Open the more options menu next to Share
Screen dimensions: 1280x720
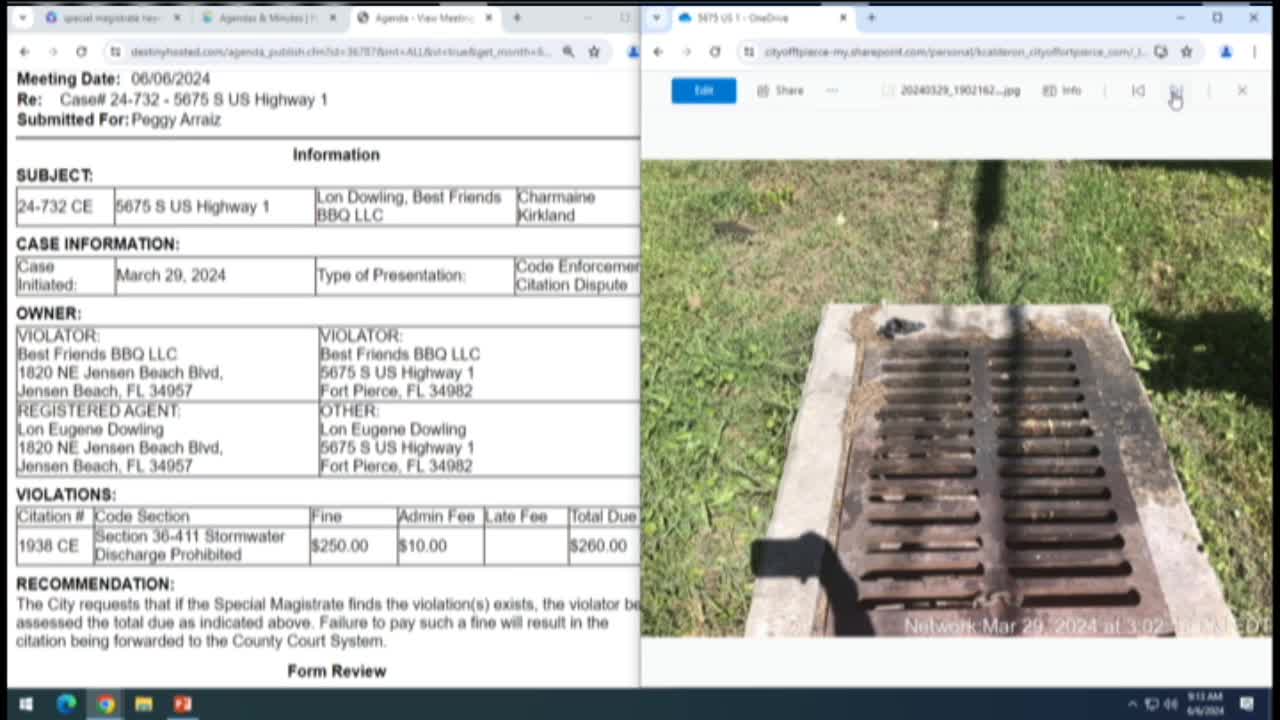(830, 90)
